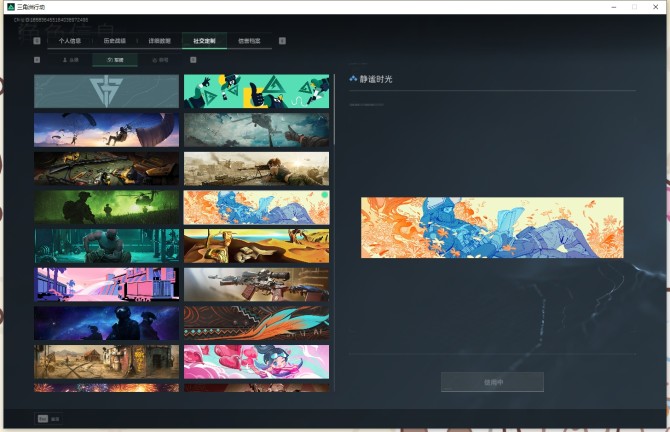Screen dimensions: 670x432
Task: Select the highlighted middle sub-tab
Action: 115,60
